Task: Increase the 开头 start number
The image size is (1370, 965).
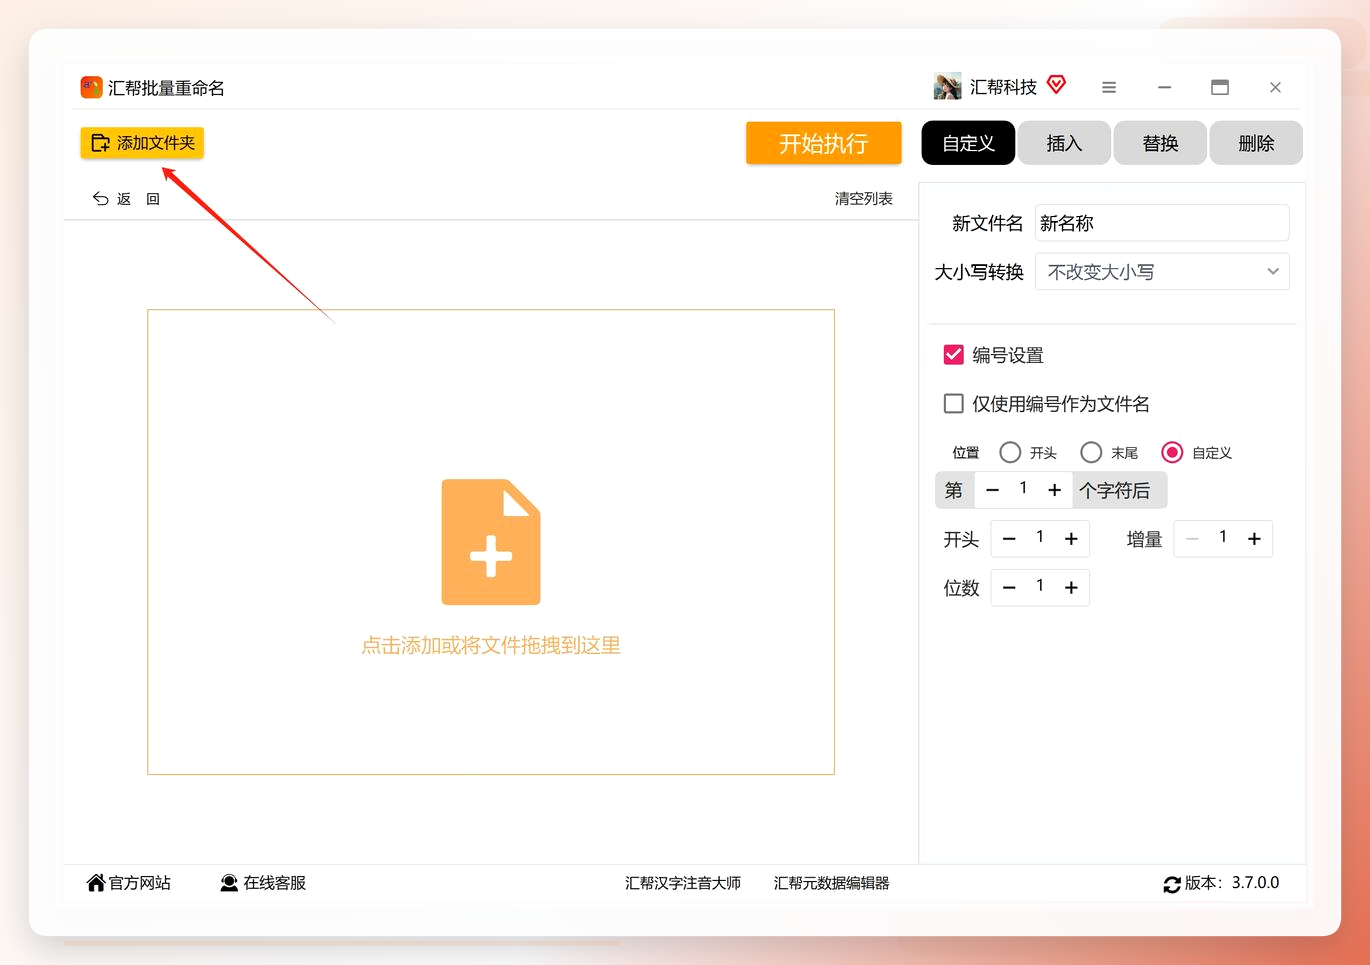Action: coord(1071,539)
